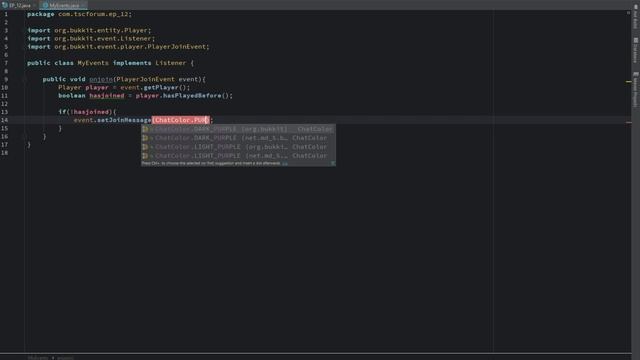Click the onjoin breadcrumb at bottom
This screenshot has width=640, height=360.
click(x=65, y=358)
